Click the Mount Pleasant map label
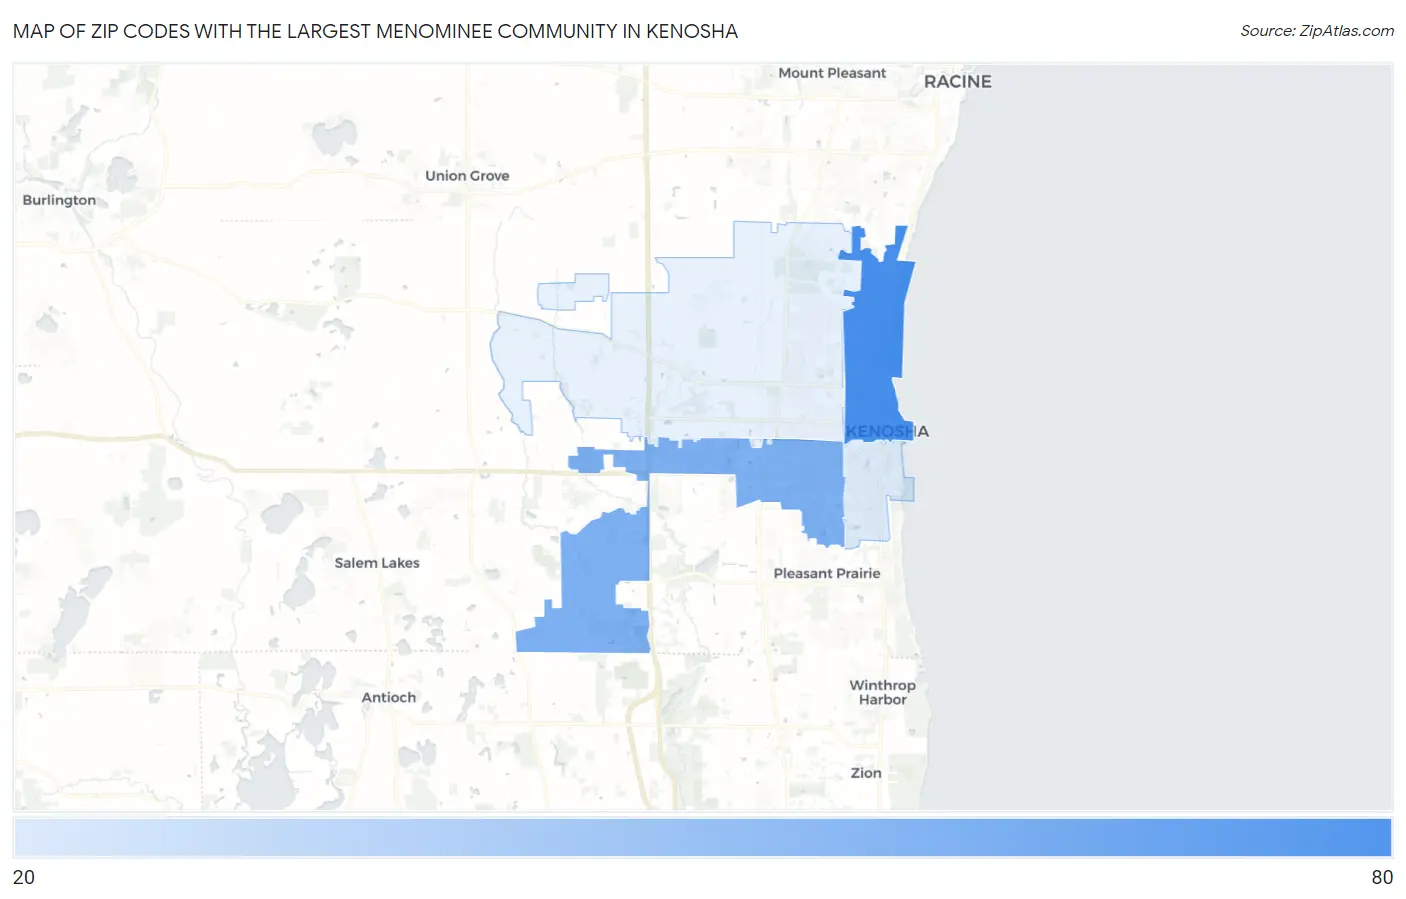 [x=832, y=73]
